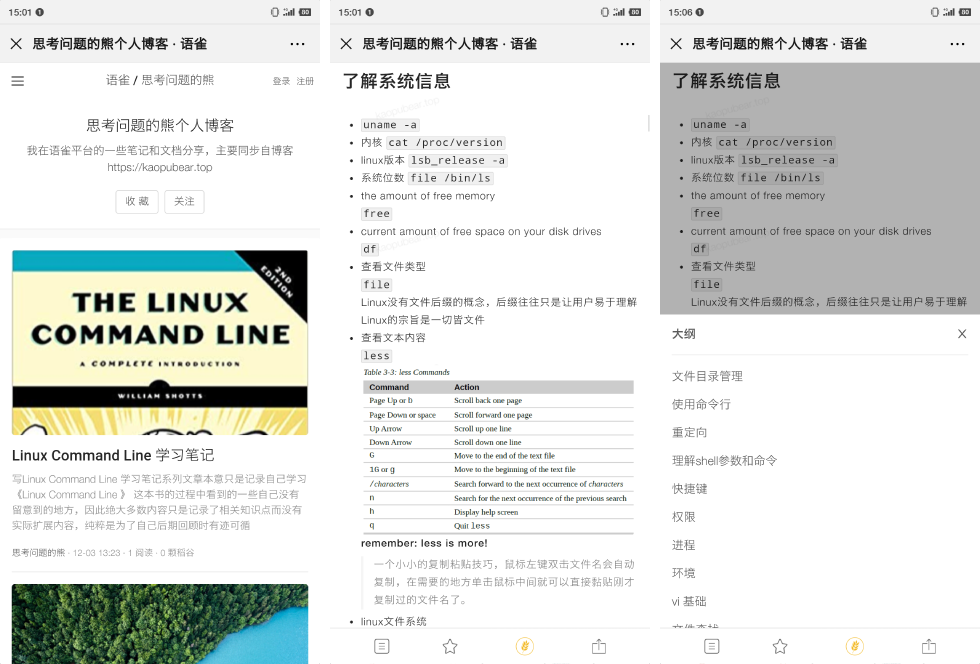Viewport: 980px width, 664px height.
Task: Jump to 文件目录管理 in the outline
Action: point(708,376)
